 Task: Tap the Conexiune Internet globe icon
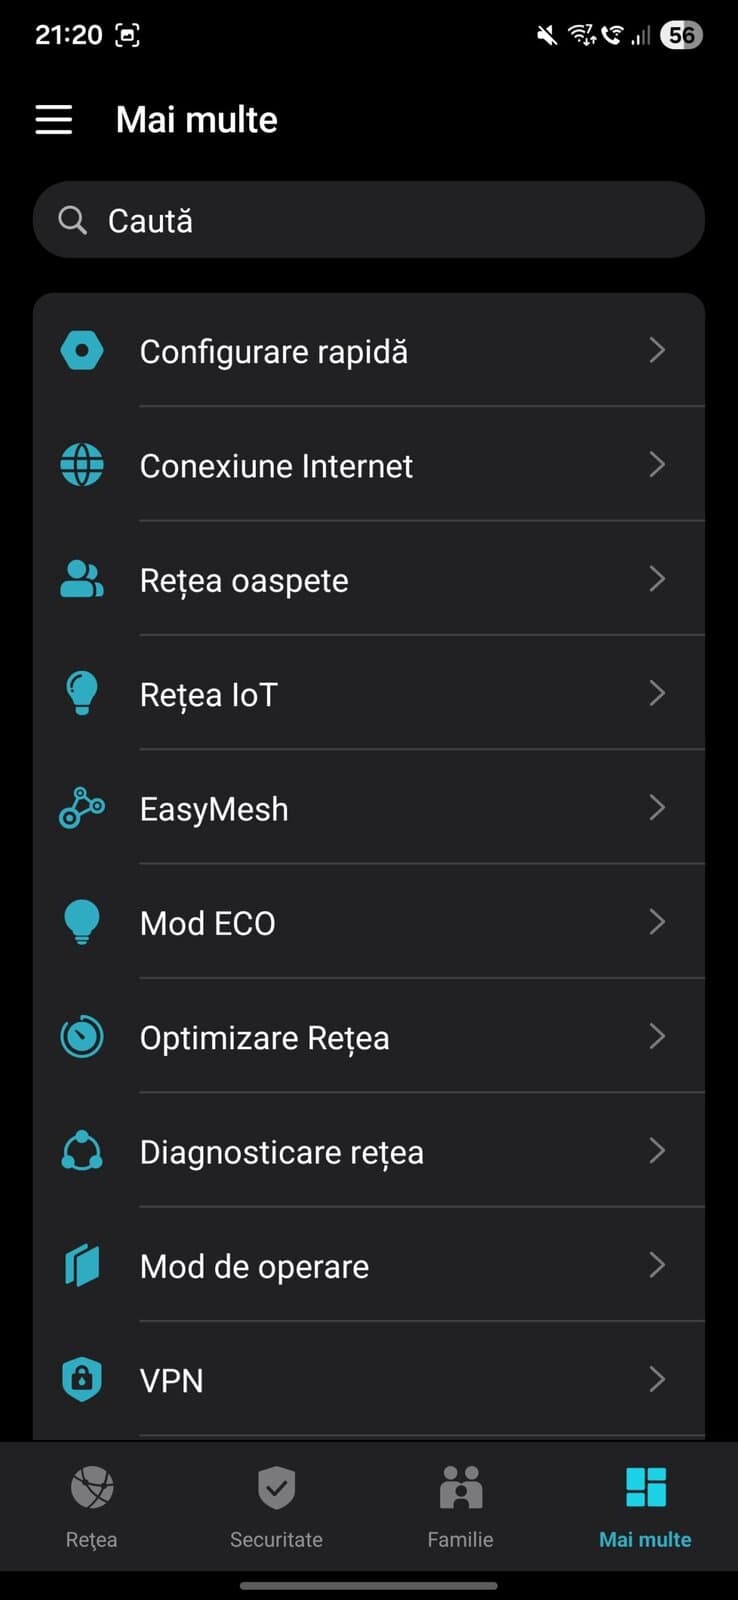[x=82, y=465]
